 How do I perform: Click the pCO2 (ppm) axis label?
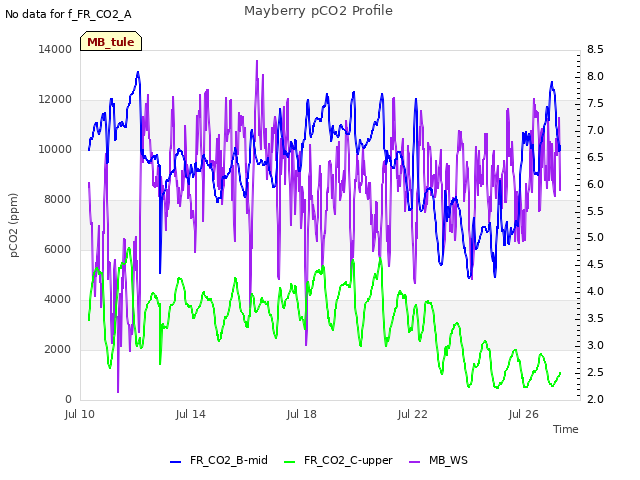click(x=13, y=225)
